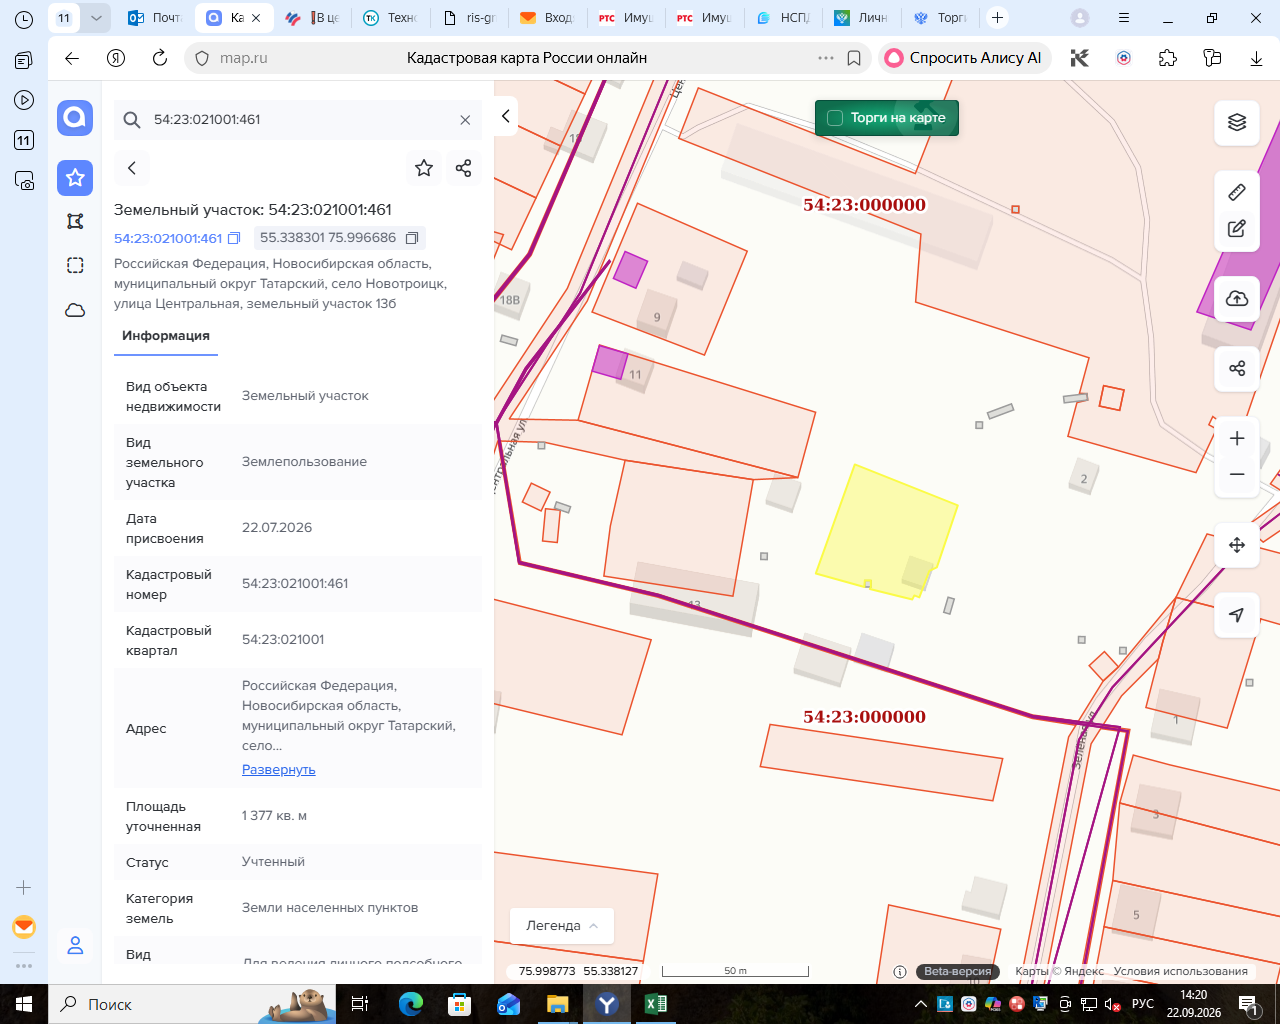Image resolution: width=1280 pixels, height=1024 pixels.
Task: Switch to the Торги browser tab
Action: tap(941, 18)
